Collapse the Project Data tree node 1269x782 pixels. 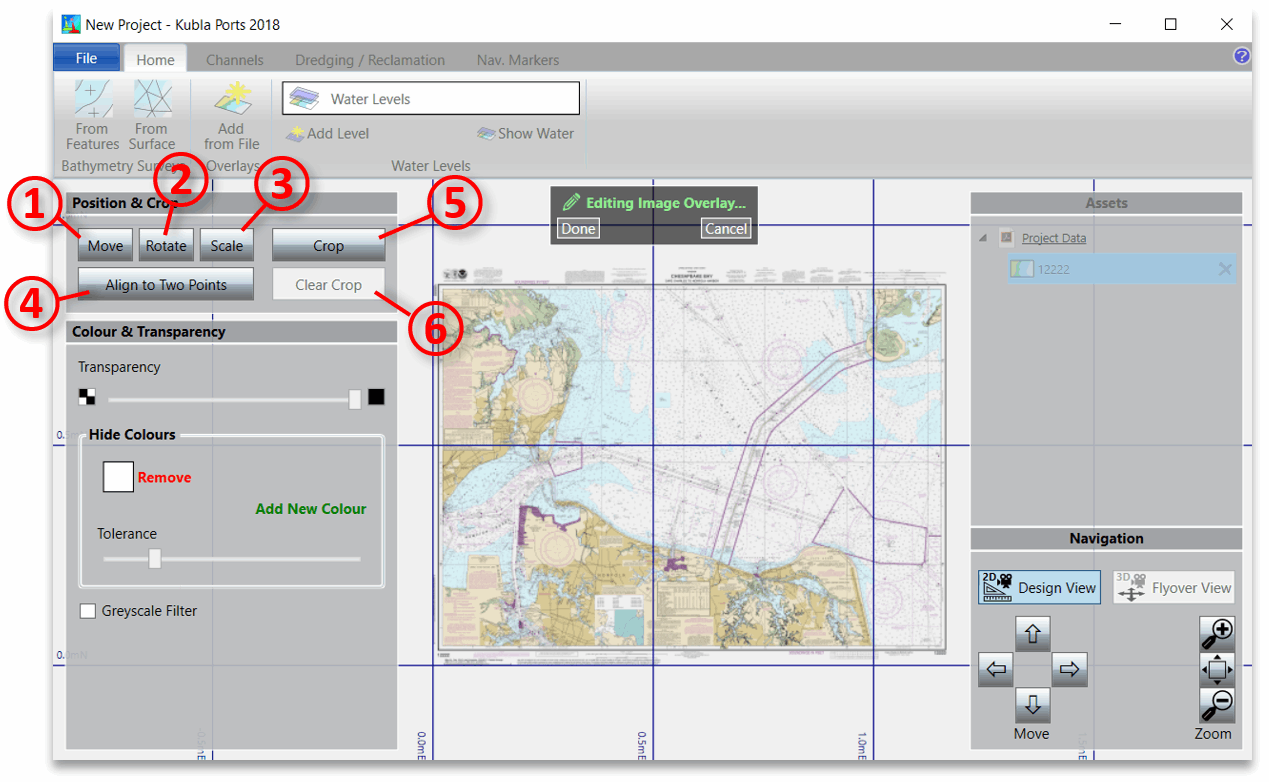pyautogui.click(x=982, y=238)
